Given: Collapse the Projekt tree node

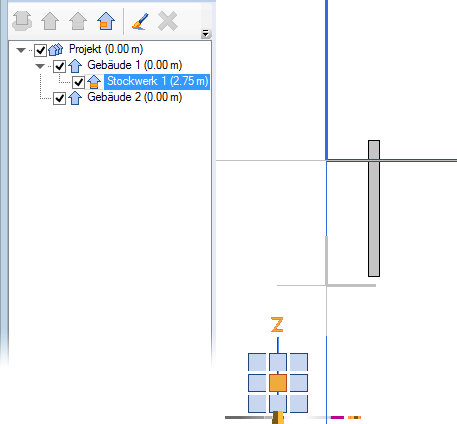Looking at the screenshot, I should pyautogui.click(x=21, y=50).
